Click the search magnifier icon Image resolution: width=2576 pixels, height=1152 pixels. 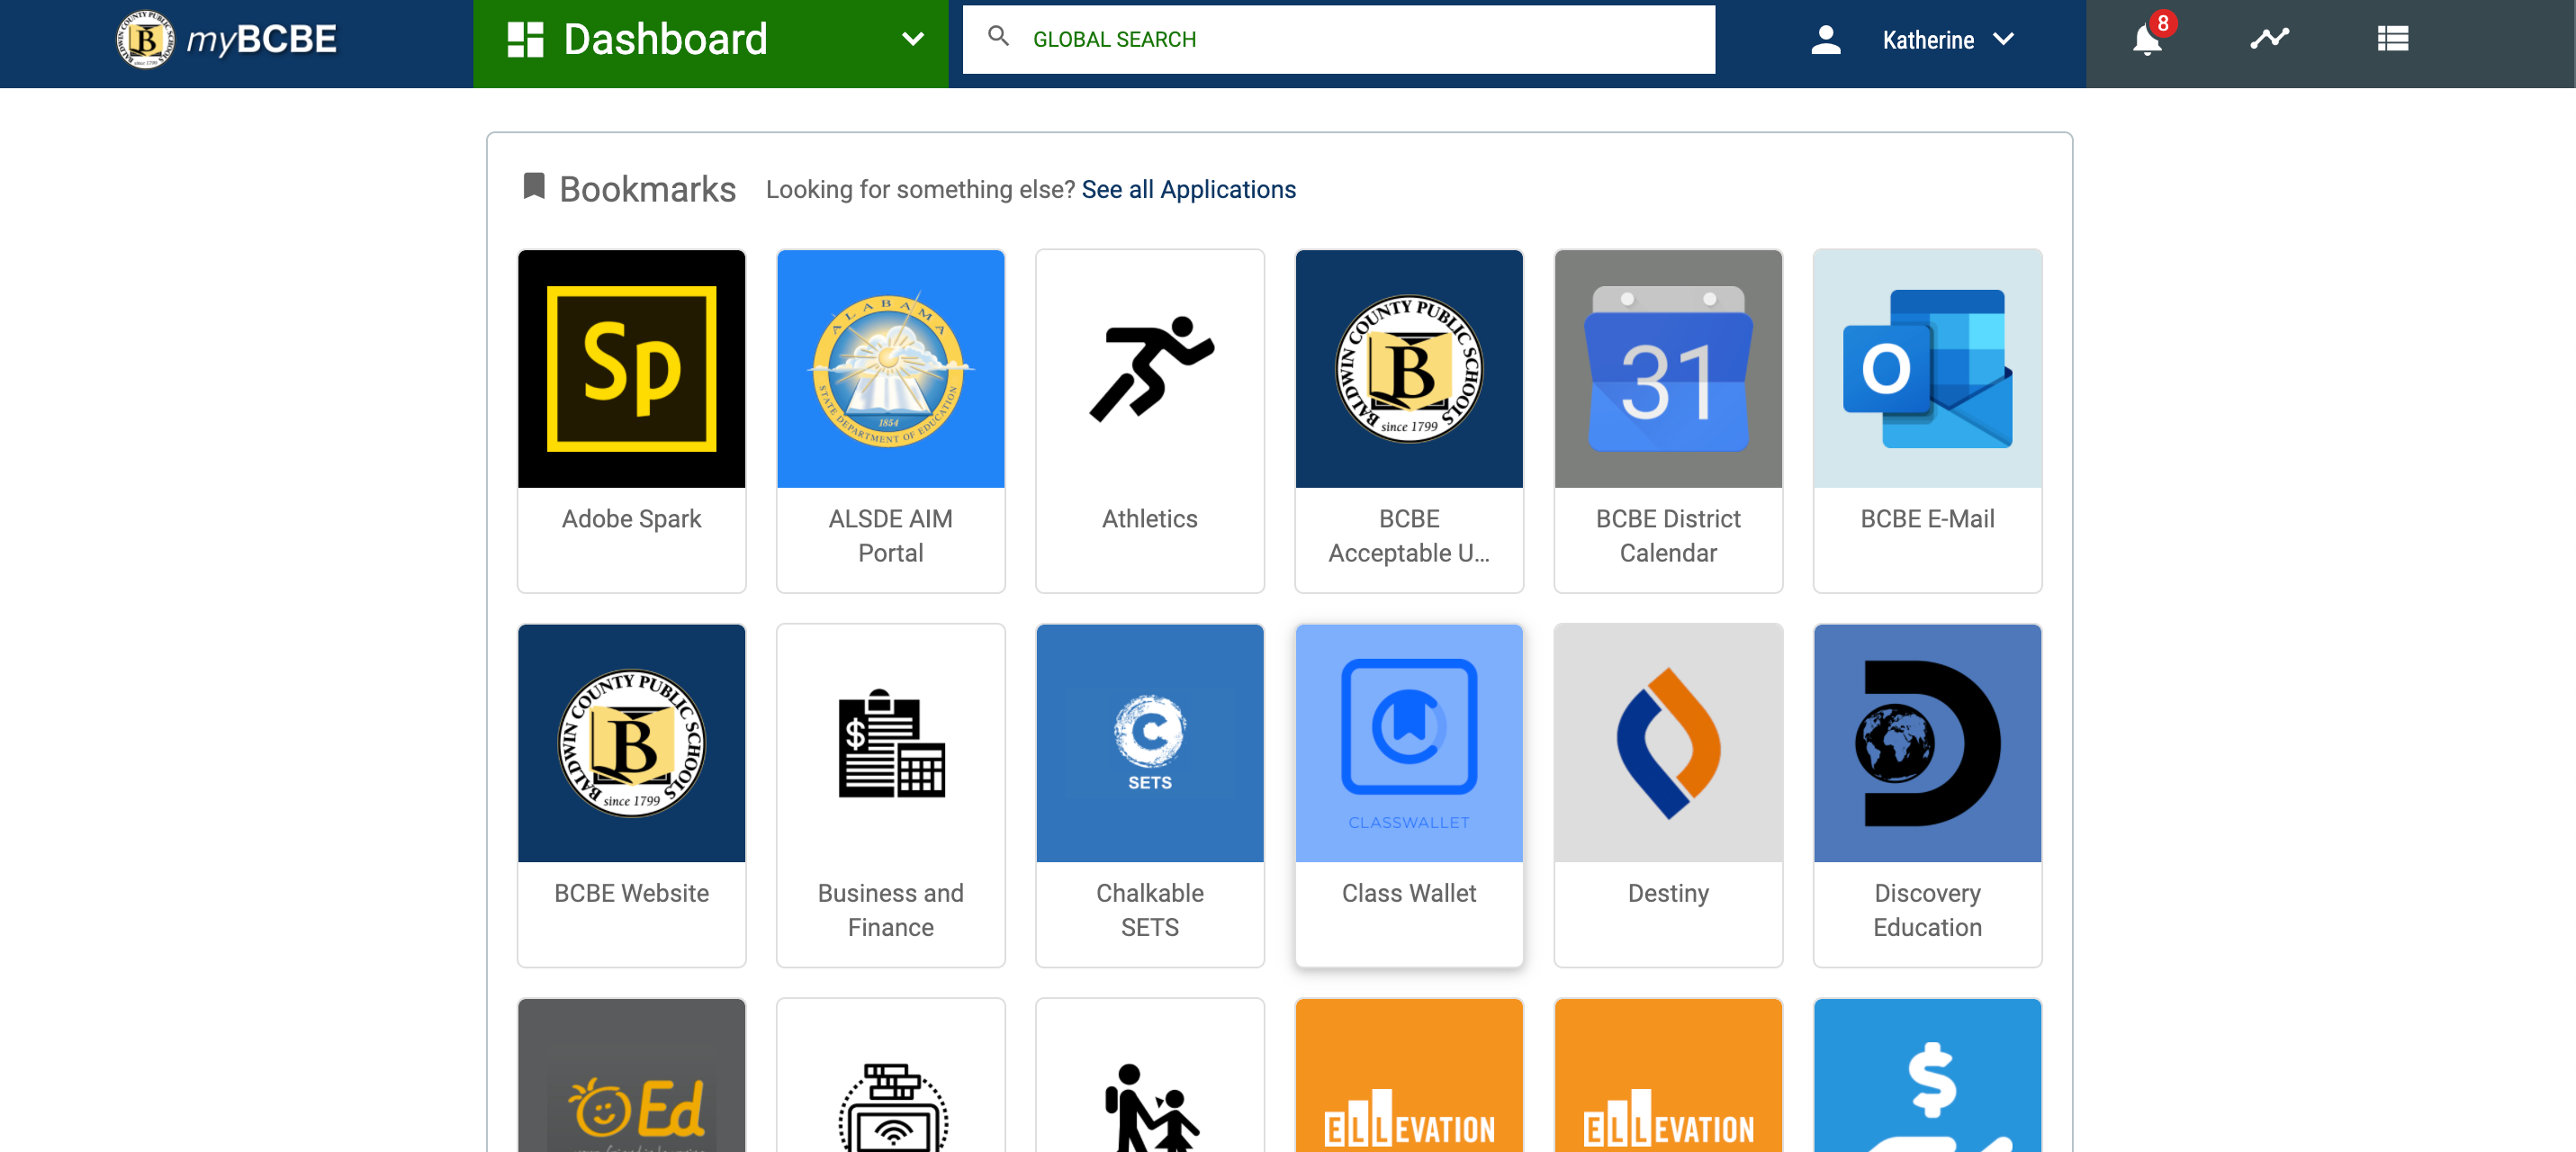coord(997,37)
